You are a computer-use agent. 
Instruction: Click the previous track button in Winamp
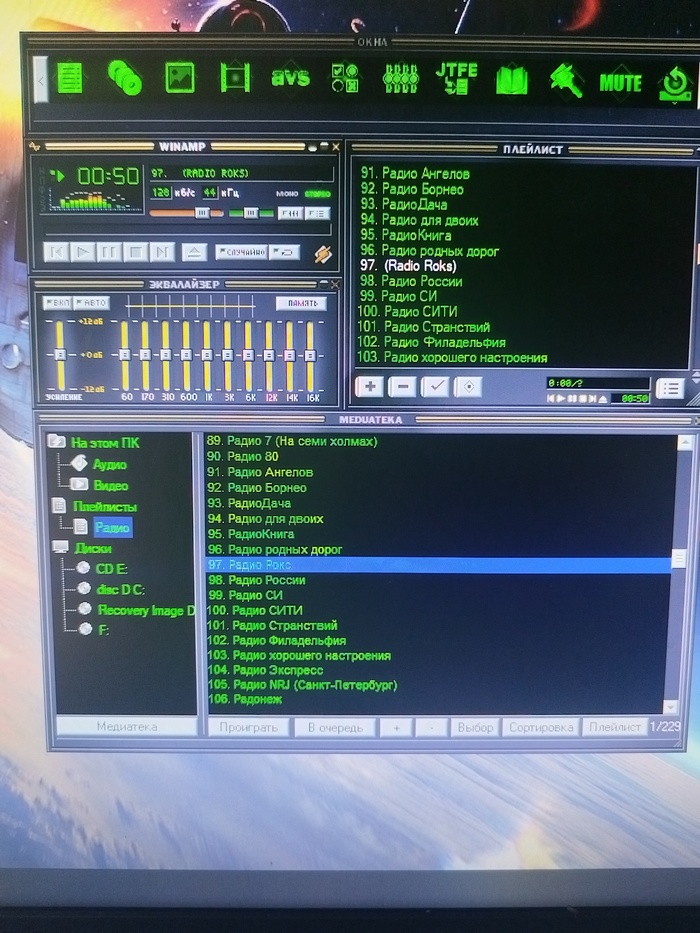pos(57,252)
